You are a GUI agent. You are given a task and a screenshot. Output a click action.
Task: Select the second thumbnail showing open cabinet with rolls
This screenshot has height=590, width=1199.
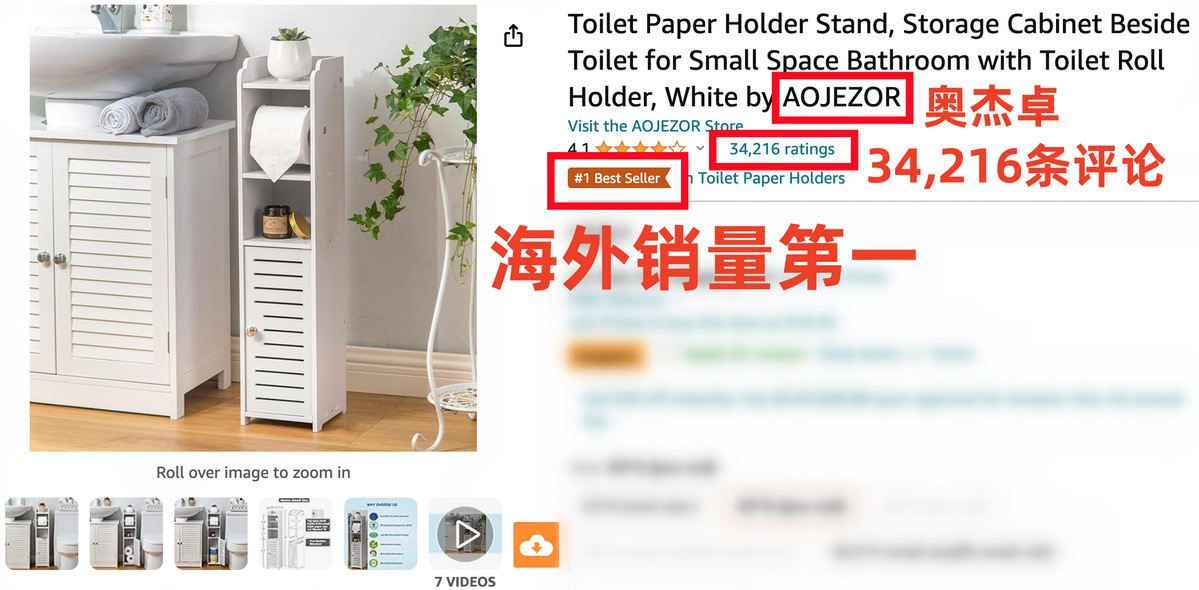coord(126,533)
